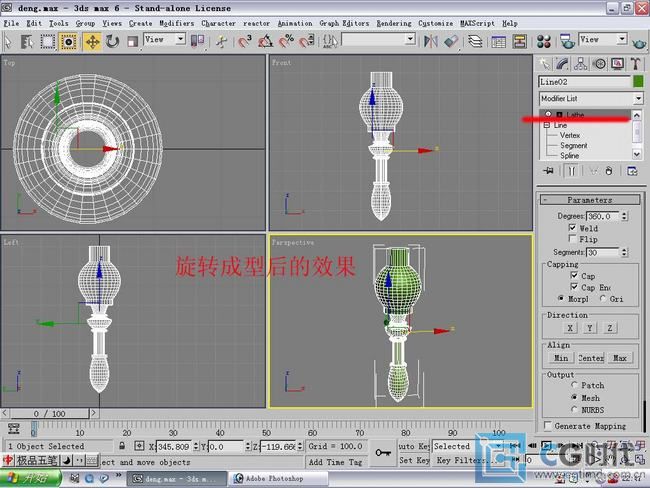This screenshot has width=650, height=488.
Task: Enable Generate Mapping Coords checkbox
Action: tap(548, 426)
